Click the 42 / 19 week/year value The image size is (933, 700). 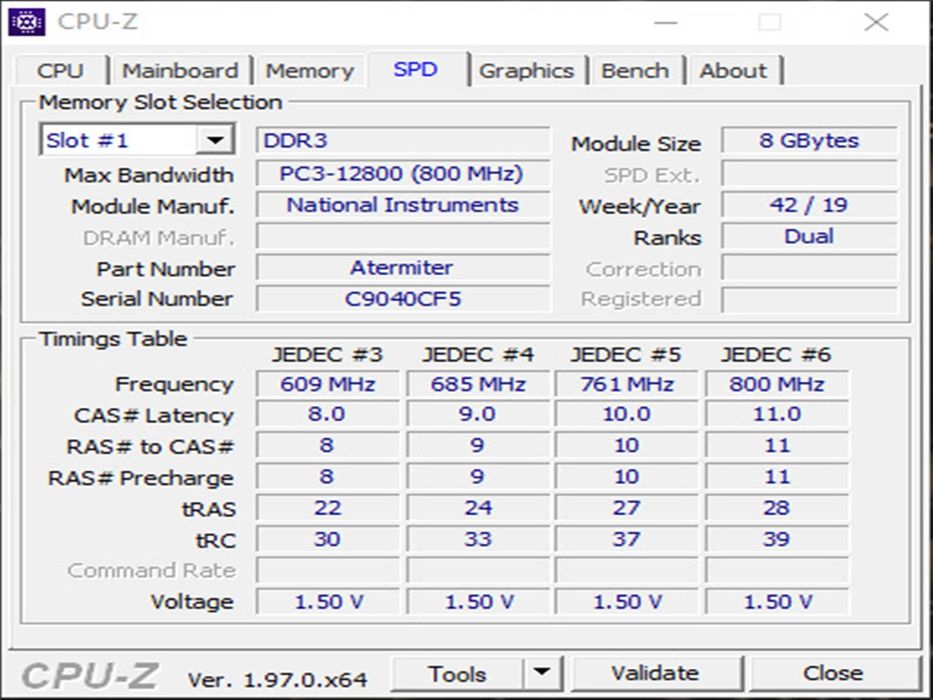tap(809, 205)
